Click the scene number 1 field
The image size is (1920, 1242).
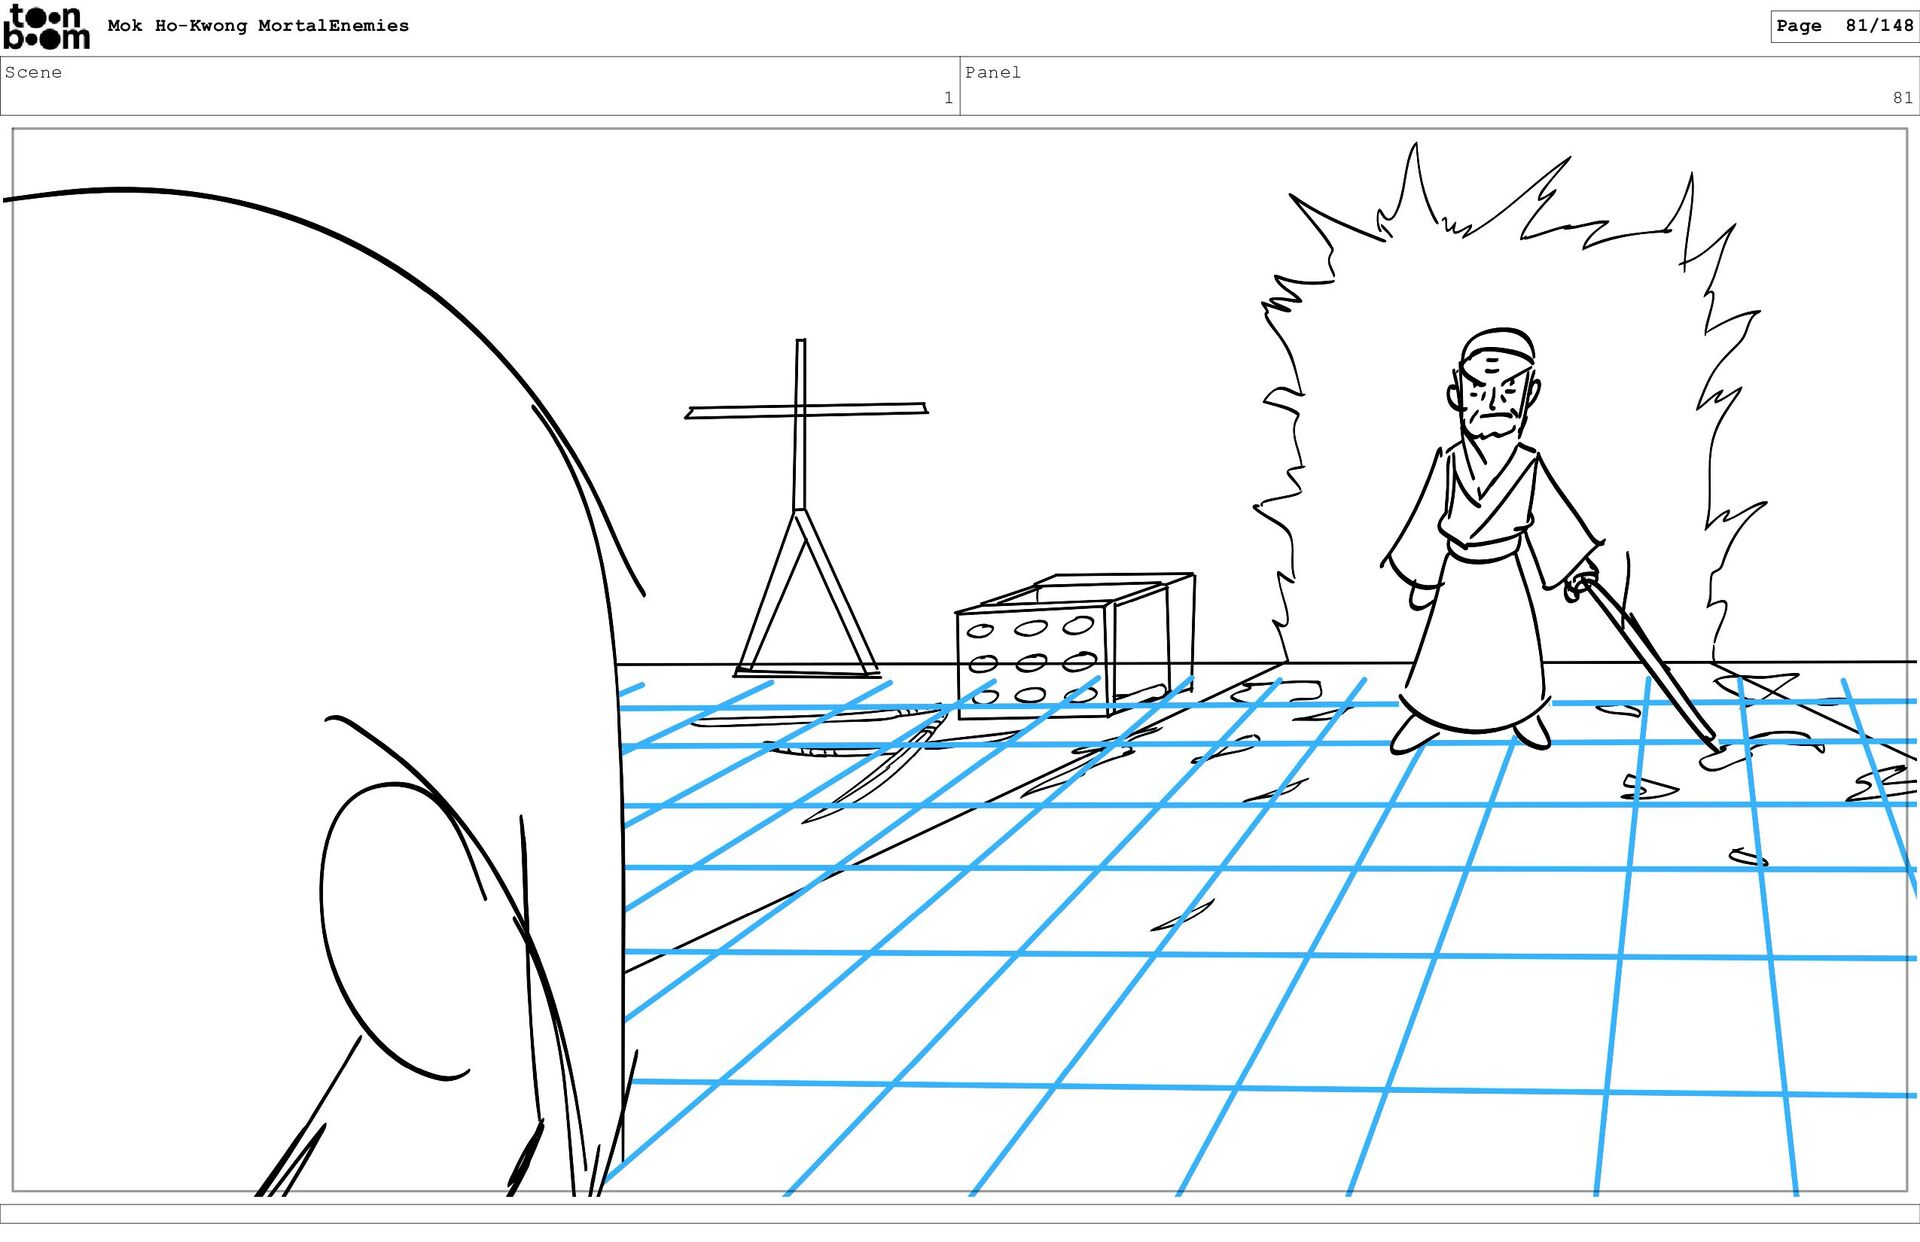click(x=947, y=98)
